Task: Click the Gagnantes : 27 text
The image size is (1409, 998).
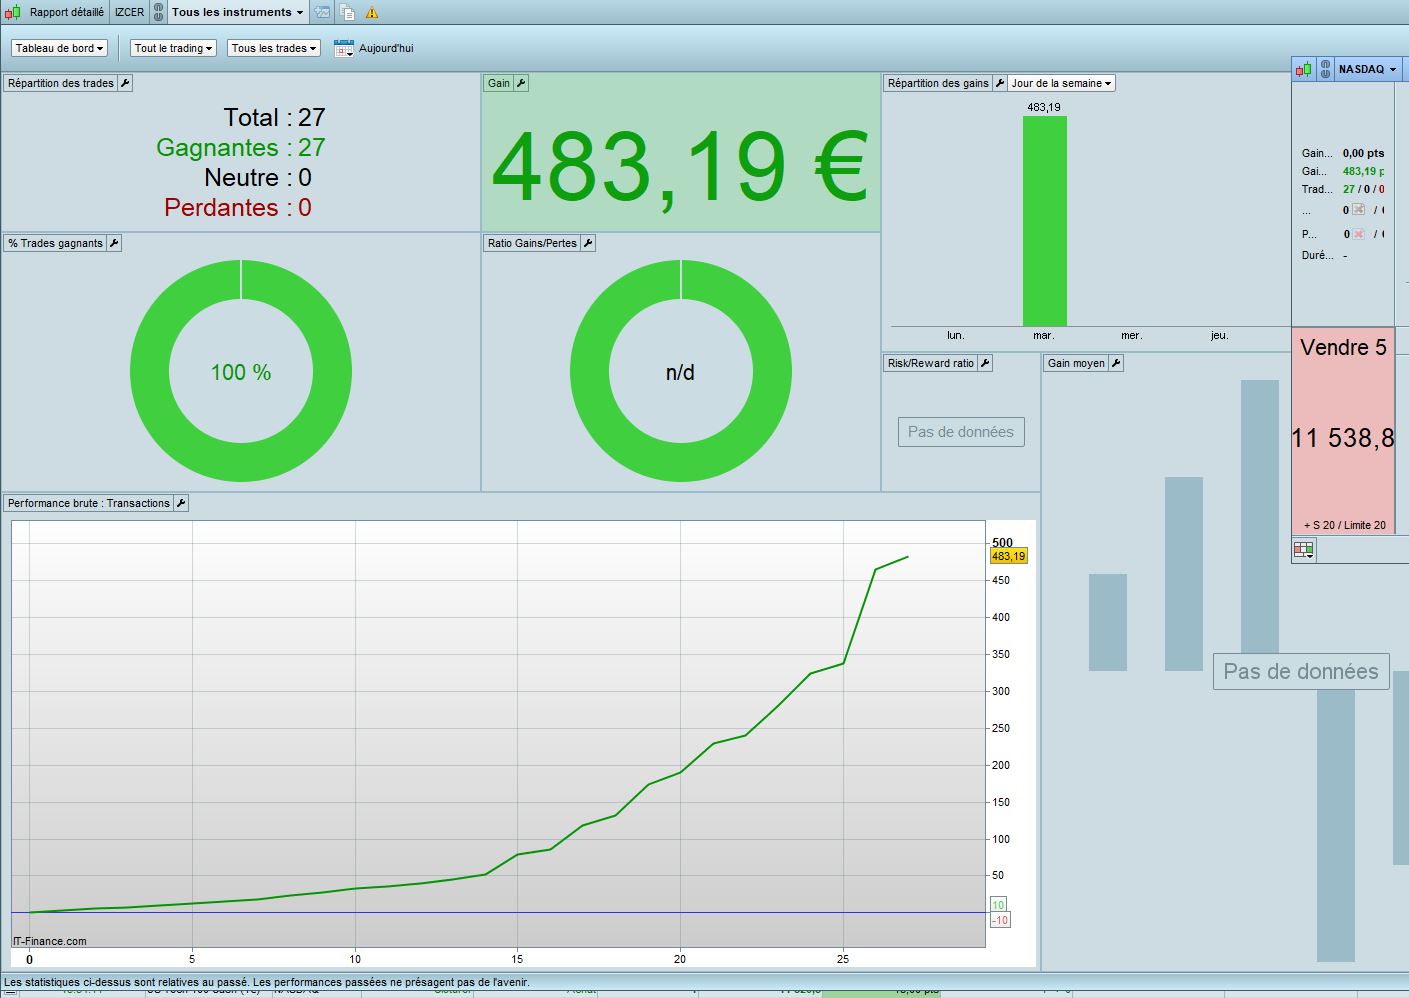Action: (x=241, y=147)
